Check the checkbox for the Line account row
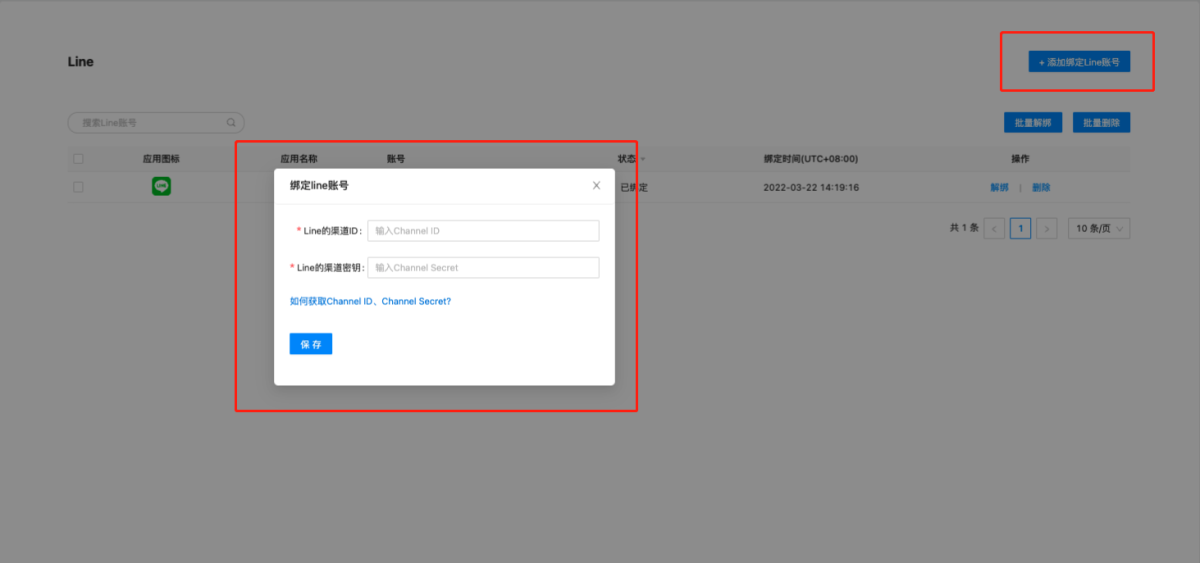1200x563 pixels. [x=79, y=187]
